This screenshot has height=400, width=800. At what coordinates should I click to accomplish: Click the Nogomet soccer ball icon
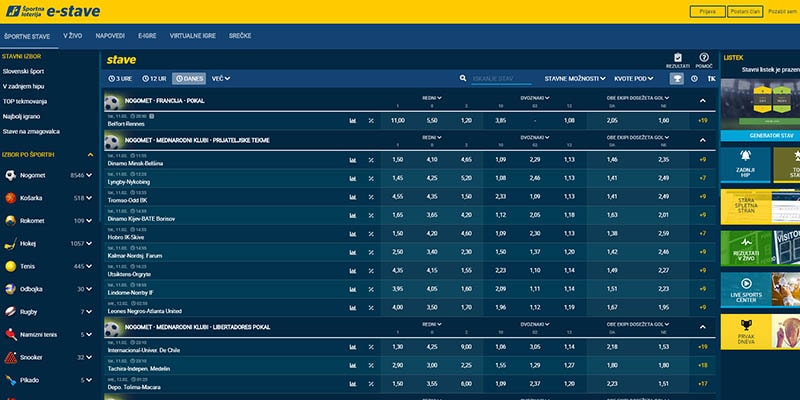tap(11, 175)
